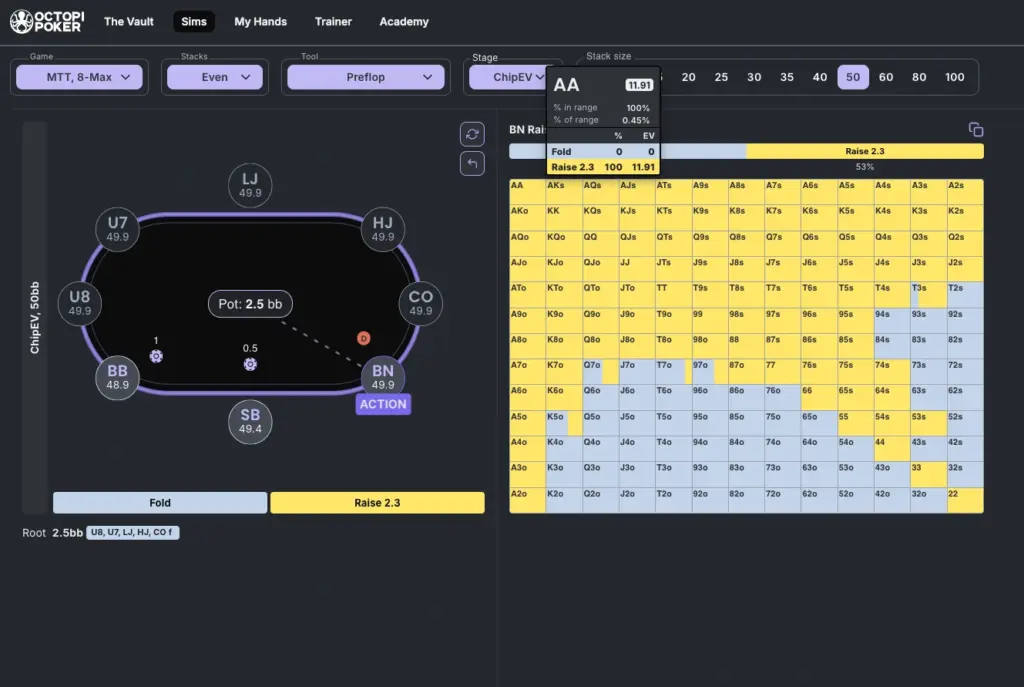Select the KK hand cell
Screen dimensions: 1024x687
pos(564,217)
